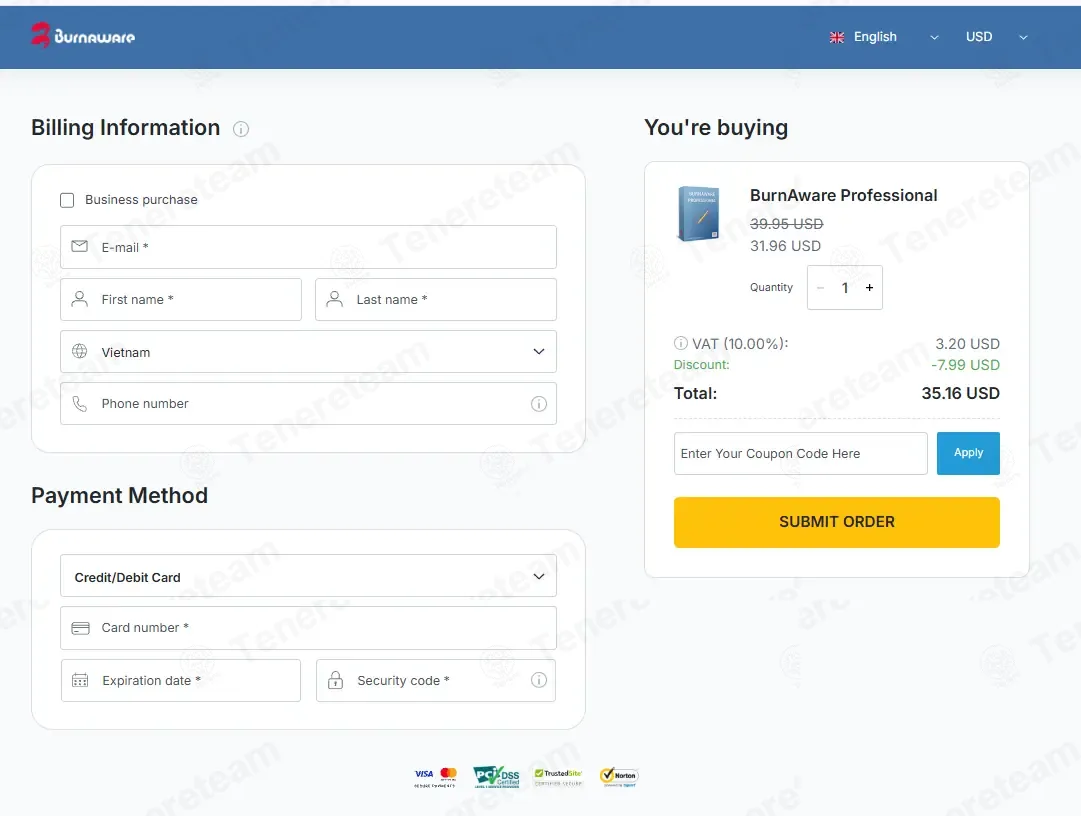This screenshot has width=1081, height=816.
Task: Focus the Security code field
Action: [436, 680]
